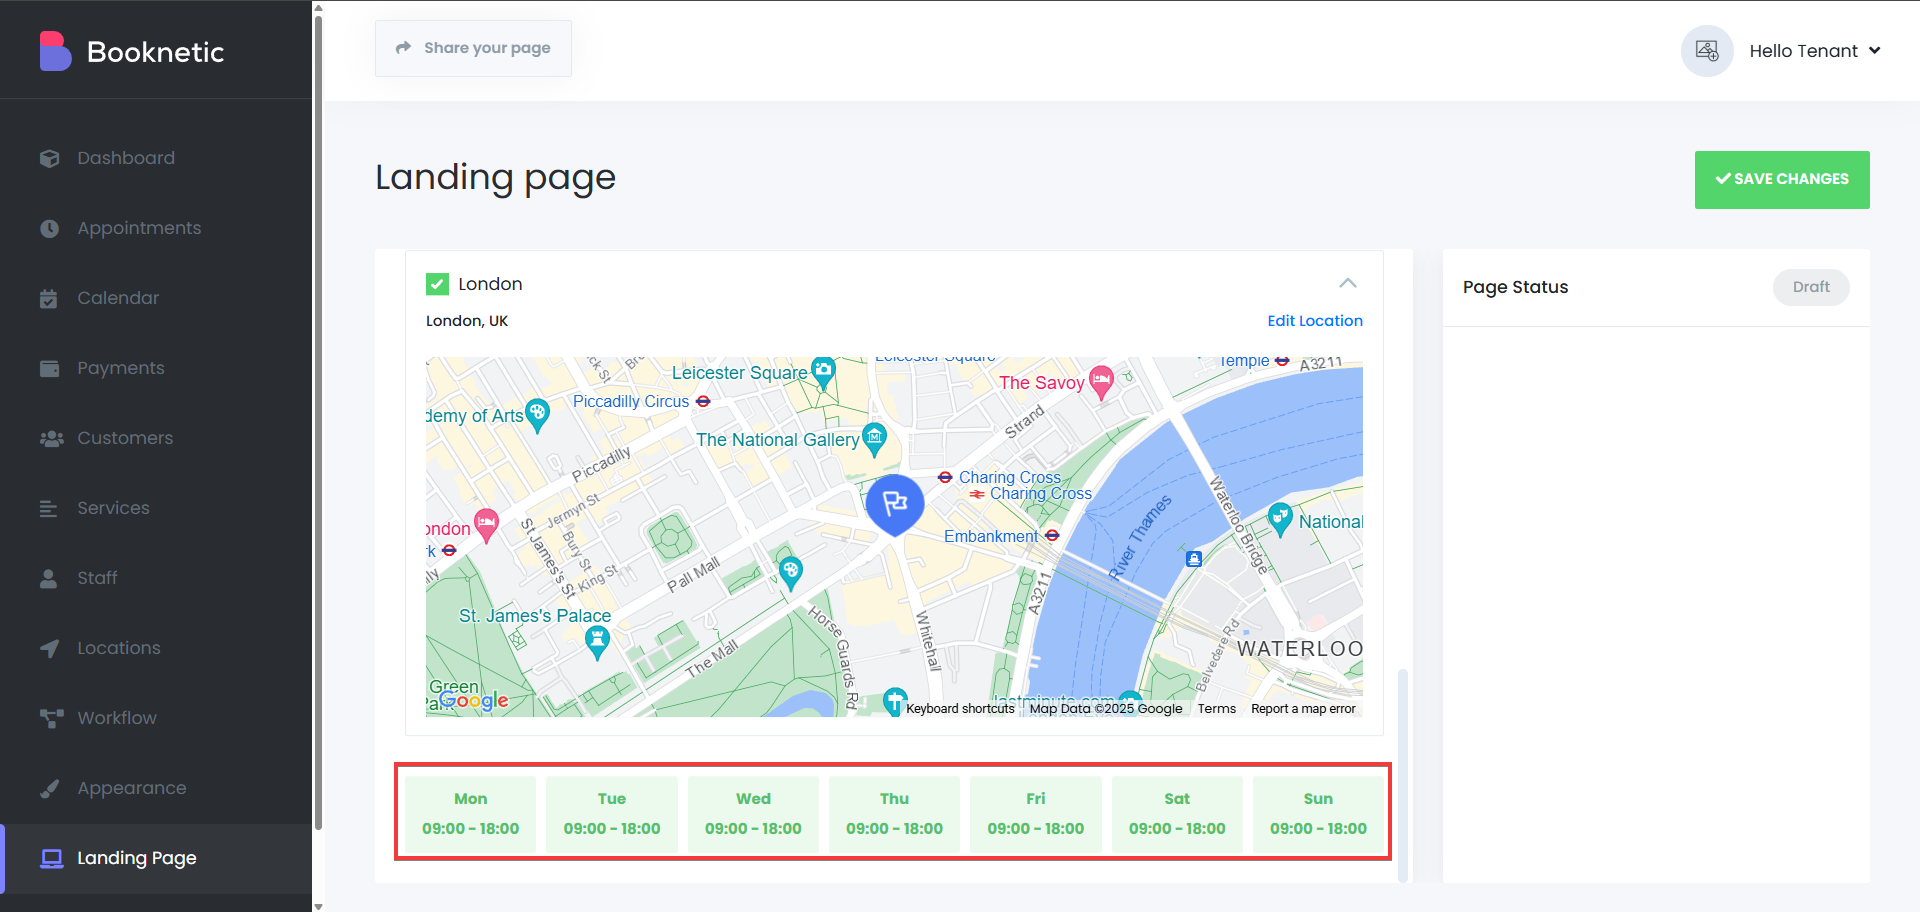Screen dimensions: 1920x912
Task: Click the Save Changes button
Action: pyautogui.click(x=1782, y=180)
